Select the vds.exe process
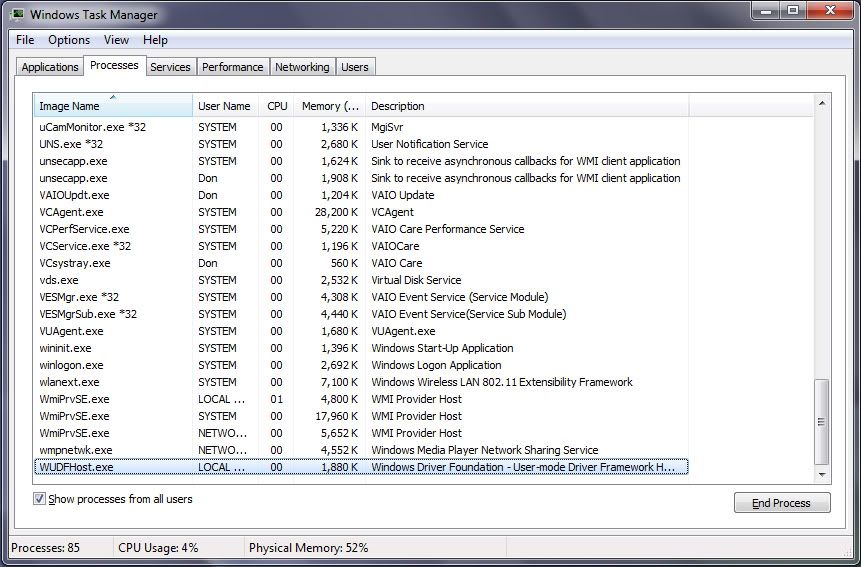 point(361,280)
